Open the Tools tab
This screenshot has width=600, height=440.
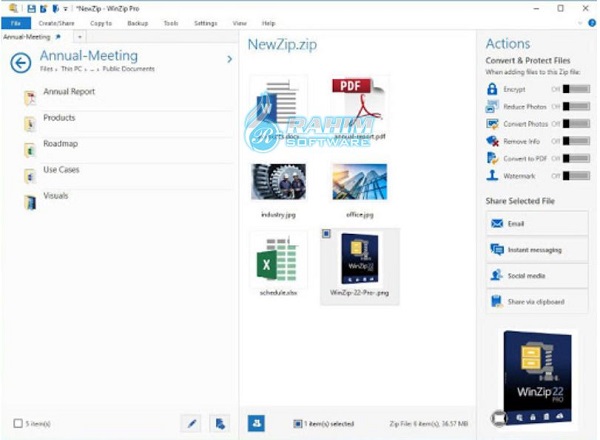(x=171, y=23)
